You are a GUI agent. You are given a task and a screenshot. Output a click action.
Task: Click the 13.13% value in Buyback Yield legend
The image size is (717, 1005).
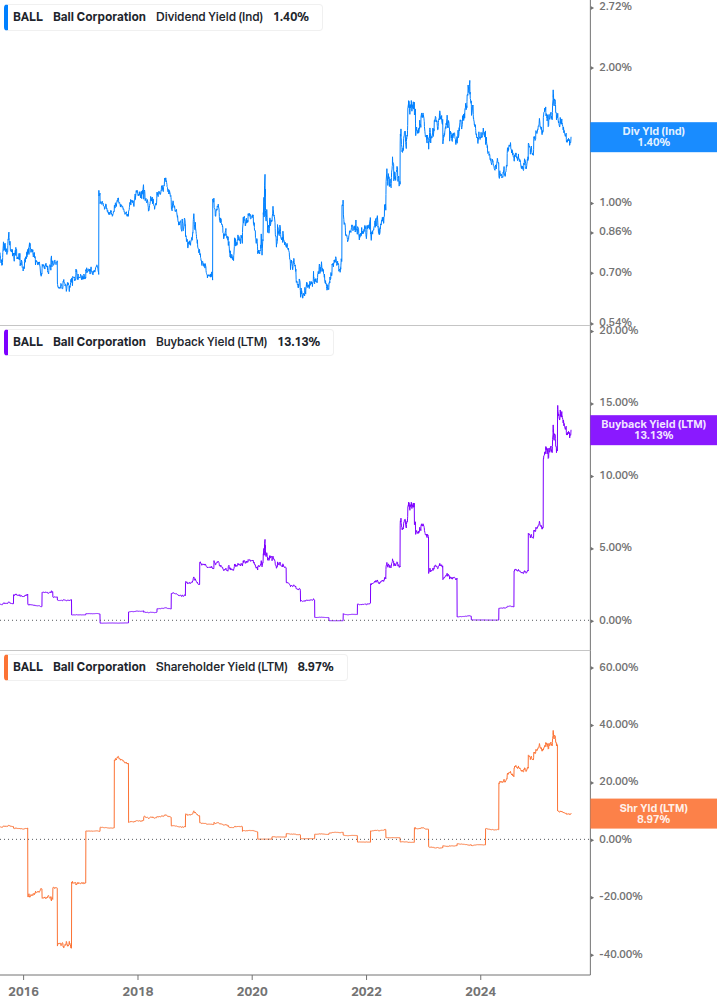tap(299, 342)
